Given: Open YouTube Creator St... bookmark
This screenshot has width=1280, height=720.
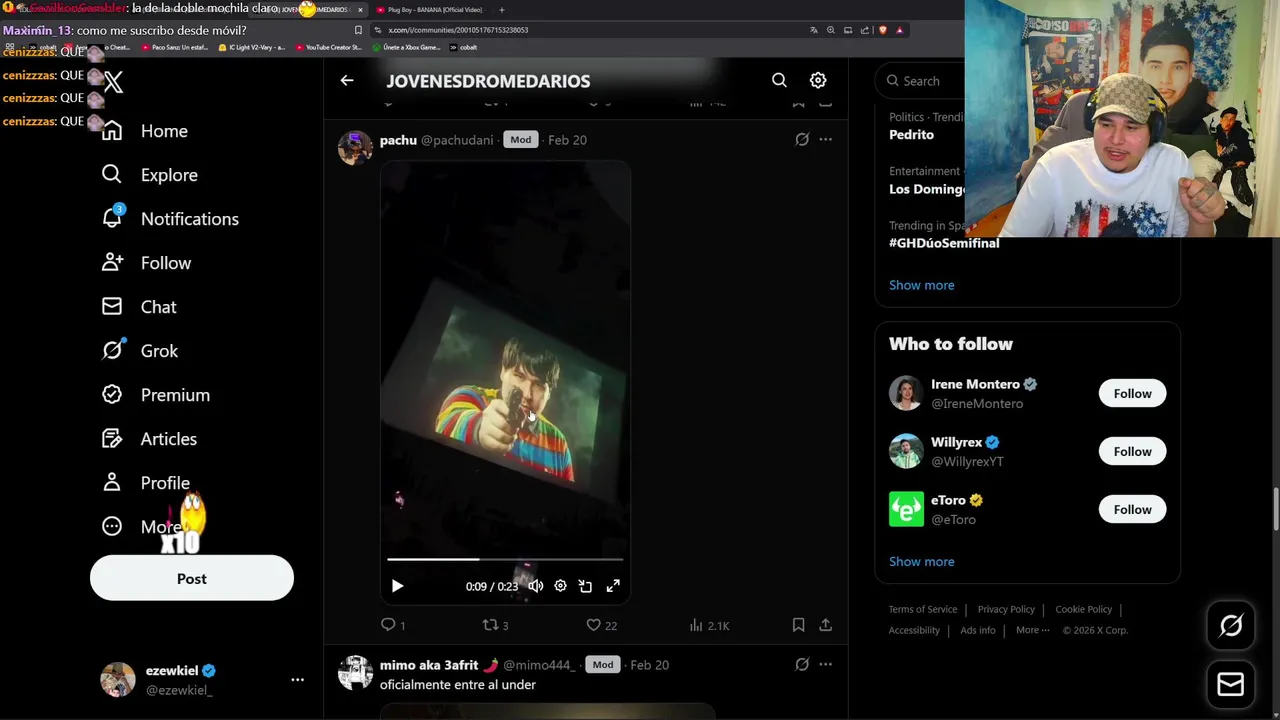Looking at the screenshot, I should coord(328,47).
